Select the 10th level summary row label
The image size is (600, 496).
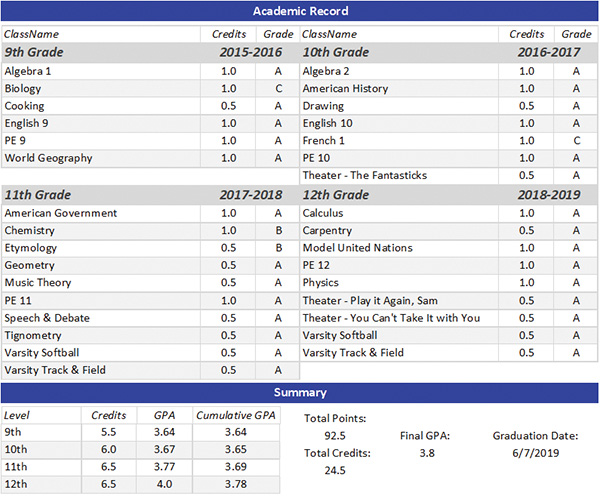pyautogui.click(x=15, y=449)
